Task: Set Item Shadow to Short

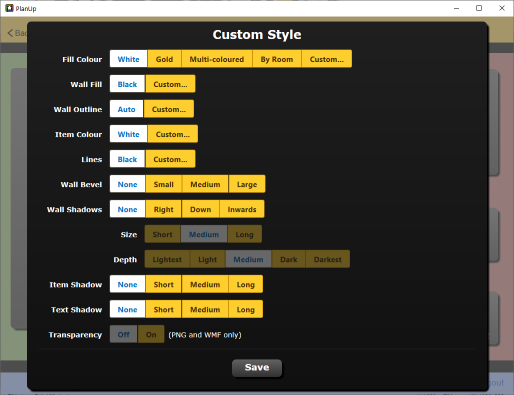Action: (164, 284)
